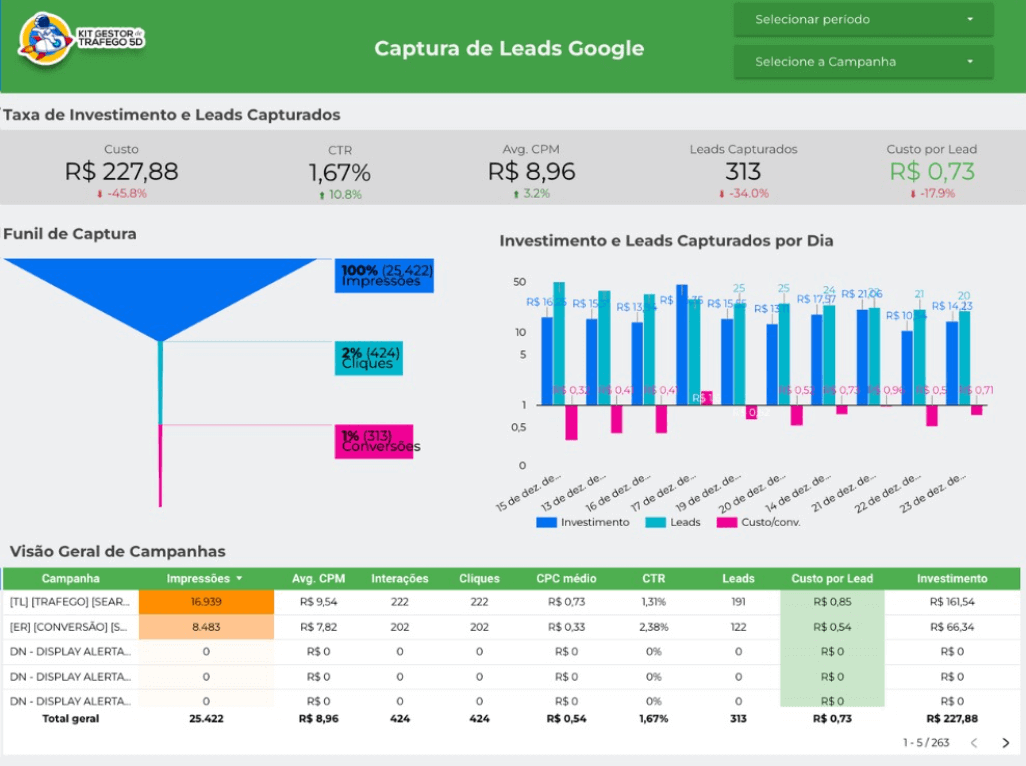Go to previous table page arrow
The image size is (1026, 766).
(x=975, y=743)
